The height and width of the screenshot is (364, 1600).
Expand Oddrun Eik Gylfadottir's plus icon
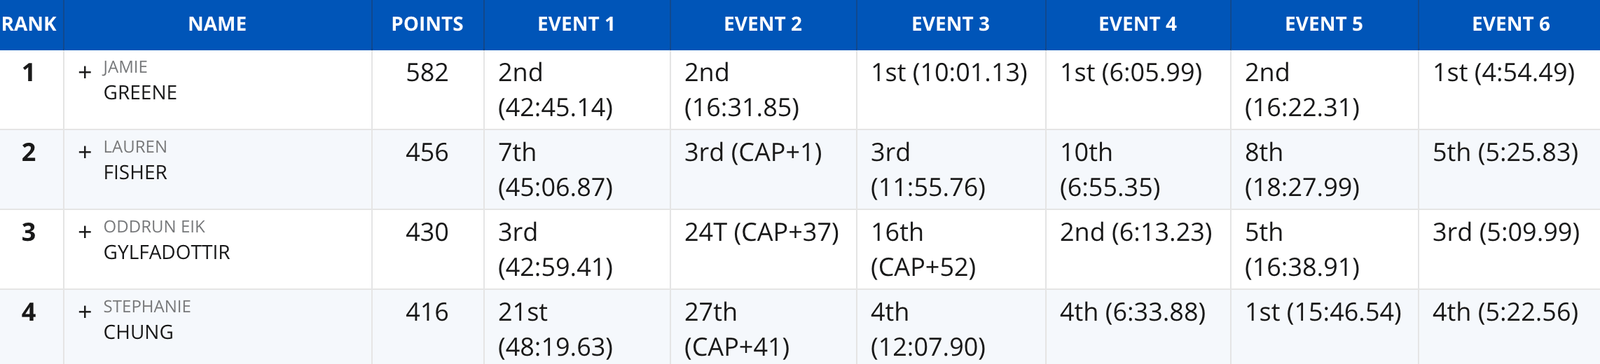click(x=85, y=233)
